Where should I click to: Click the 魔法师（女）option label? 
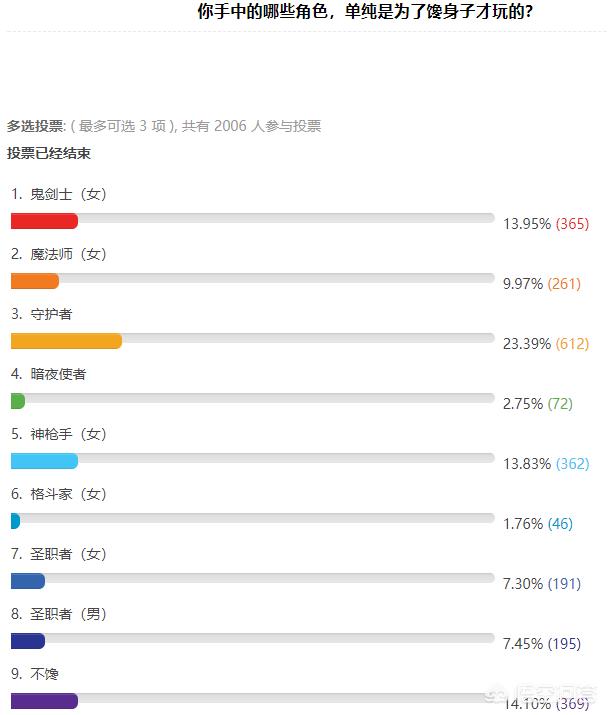(68, 254)
